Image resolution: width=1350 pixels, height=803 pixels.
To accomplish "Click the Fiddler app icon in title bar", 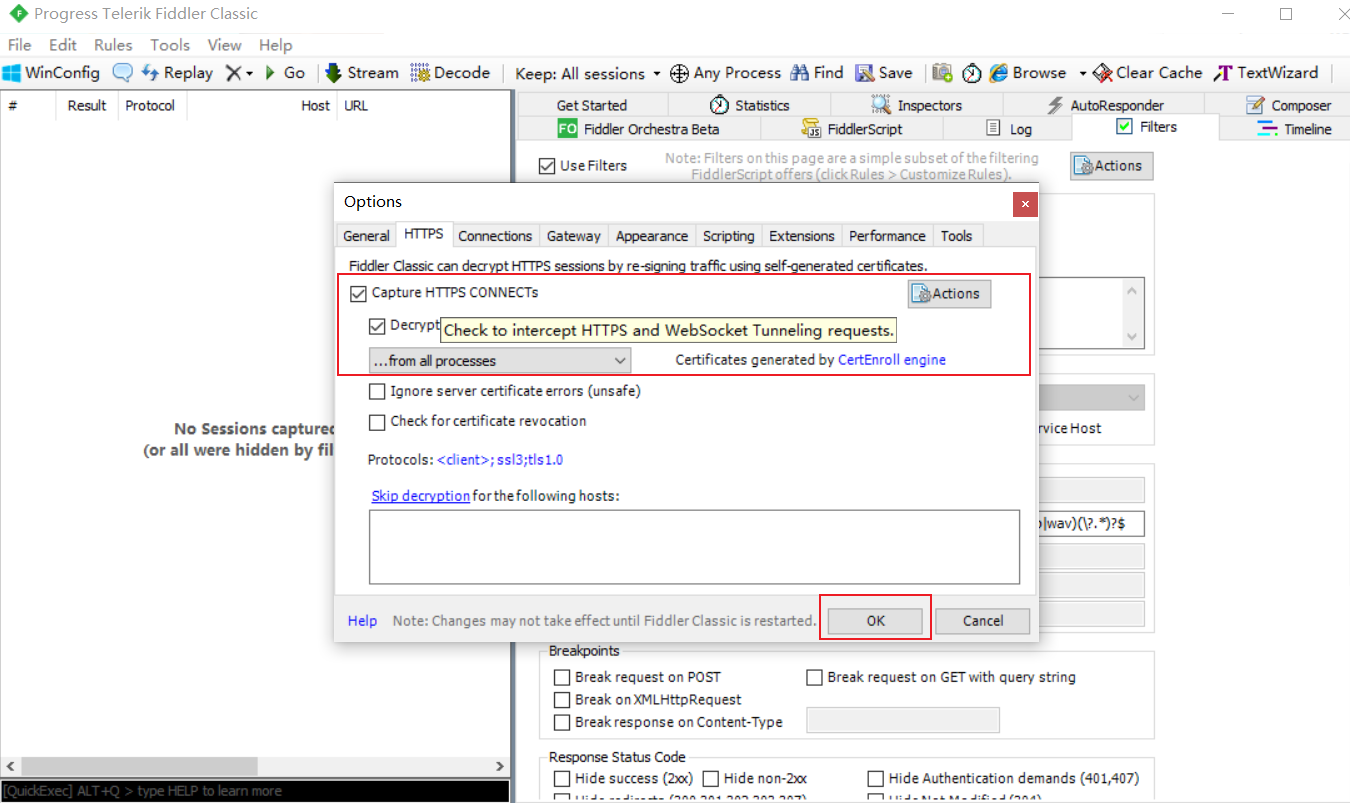I will pos(17,14).
